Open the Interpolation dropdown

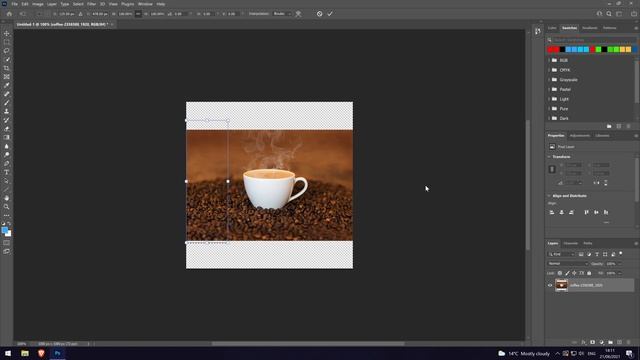[282, 14]
